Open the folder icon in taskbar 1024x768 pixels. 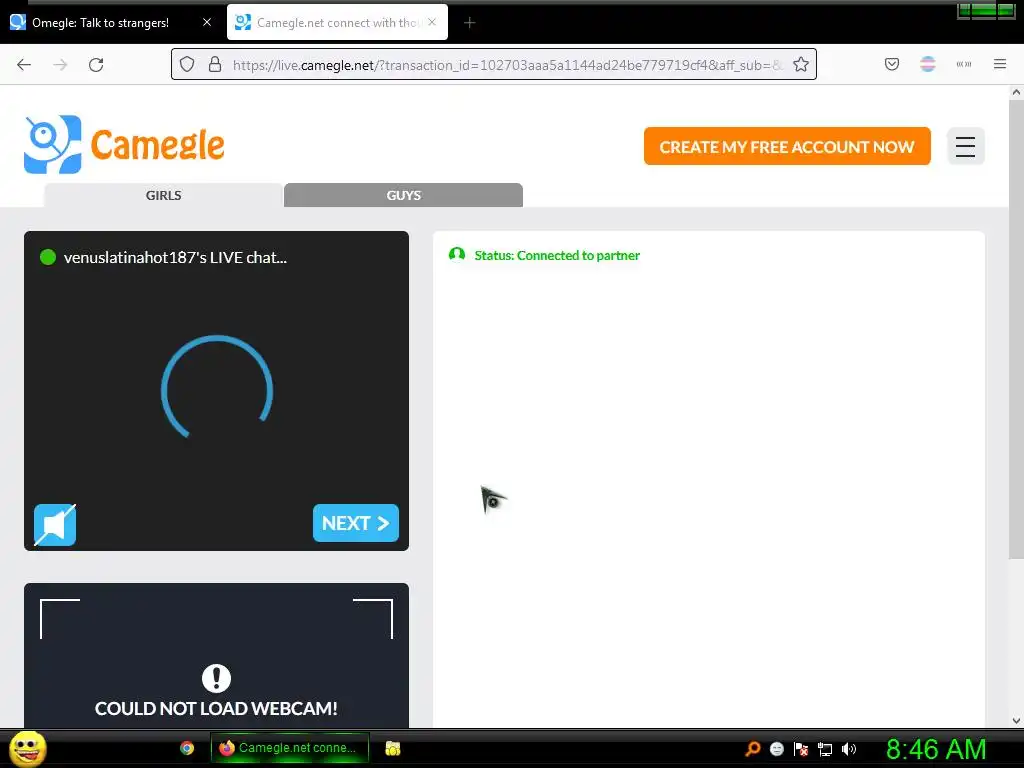click(x=392, y=748)
